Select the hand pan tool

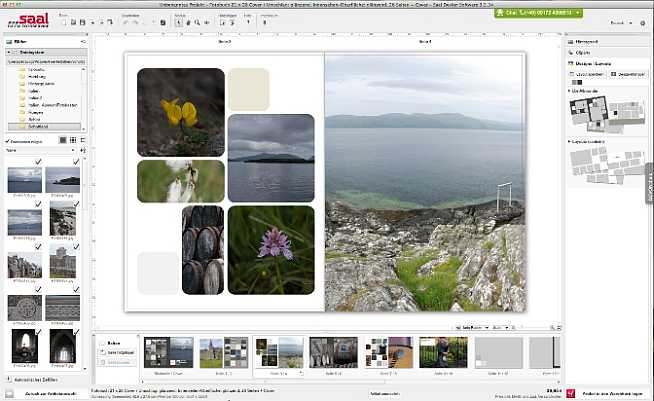point(188,23)
